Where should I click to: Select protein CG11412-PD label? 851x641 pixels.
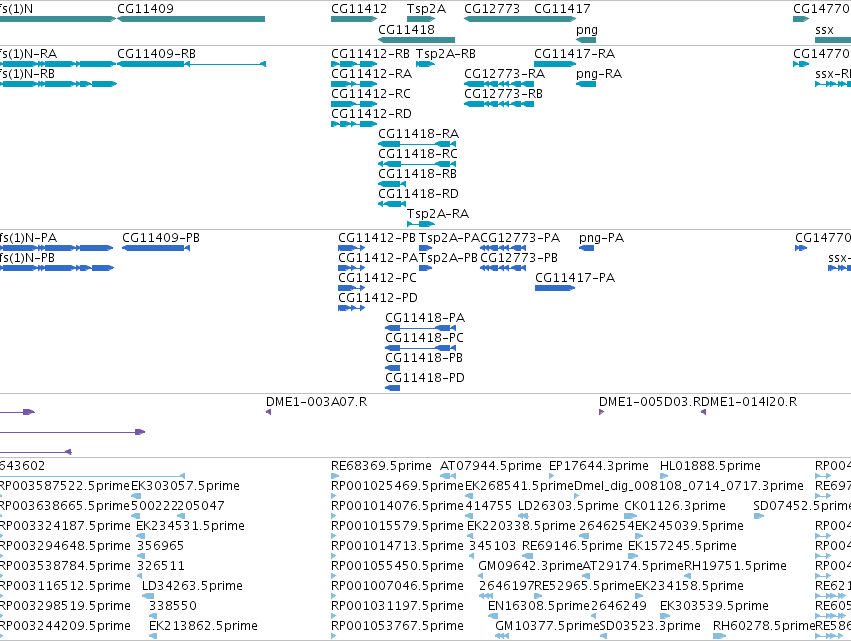pos(378,298)
